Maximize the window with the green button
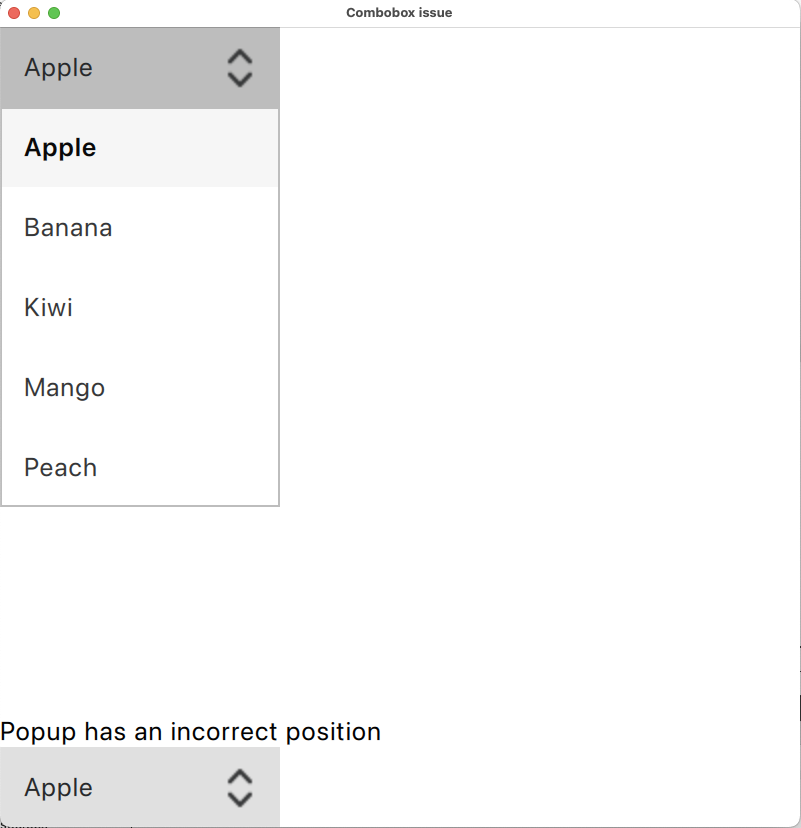801x828 pixels. click(54, 13)
